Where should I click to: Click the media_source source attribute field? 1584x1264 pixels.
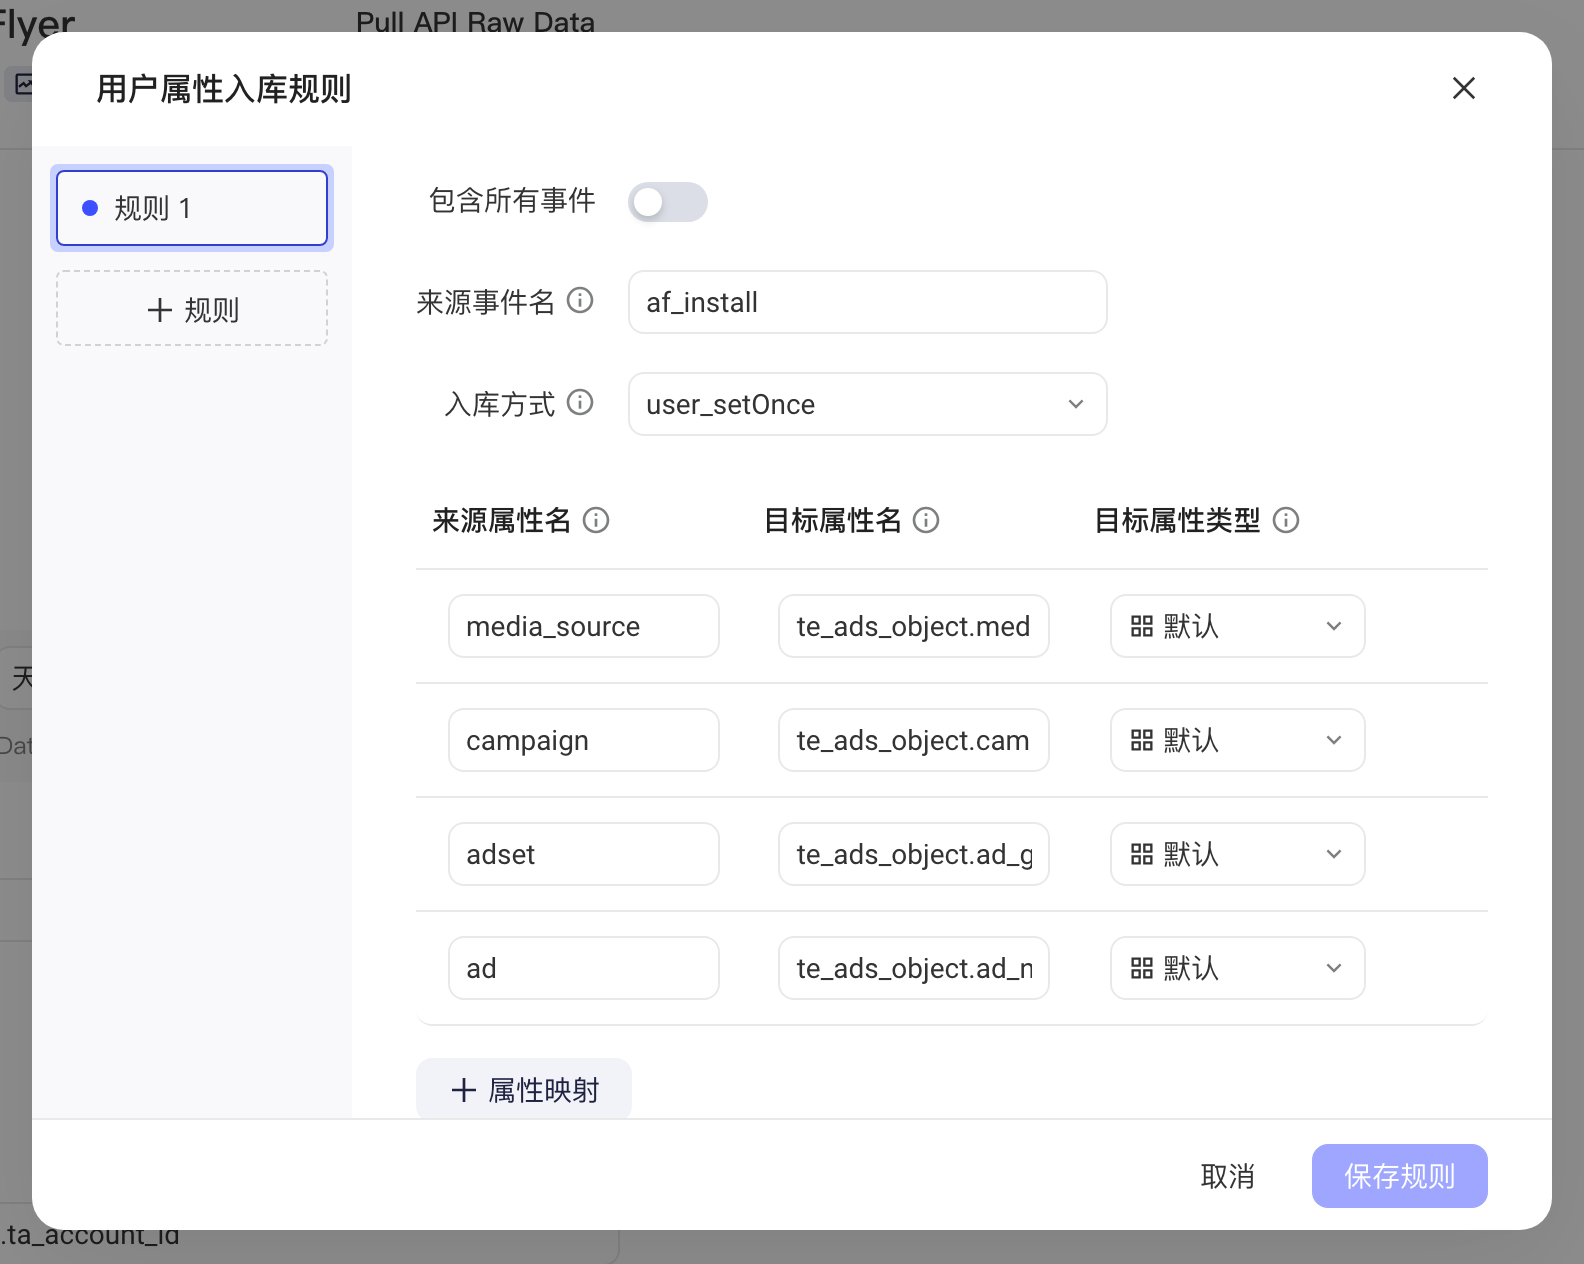(584, 626)
